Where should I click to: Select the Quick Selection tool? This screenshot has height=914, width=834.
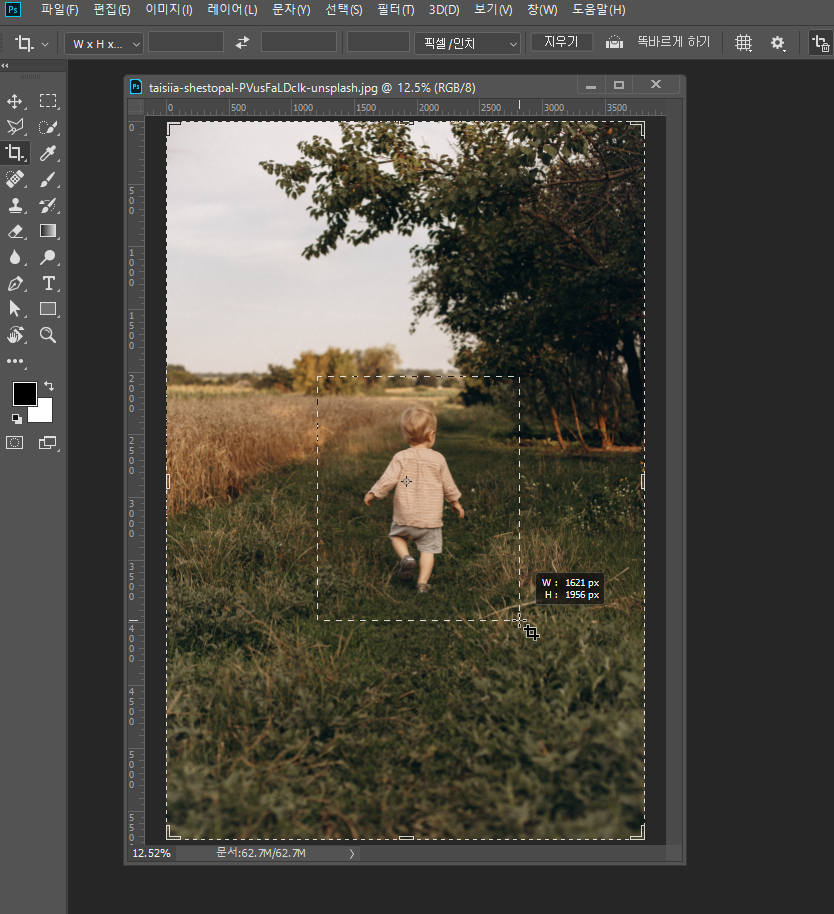[x=48, y=127]
